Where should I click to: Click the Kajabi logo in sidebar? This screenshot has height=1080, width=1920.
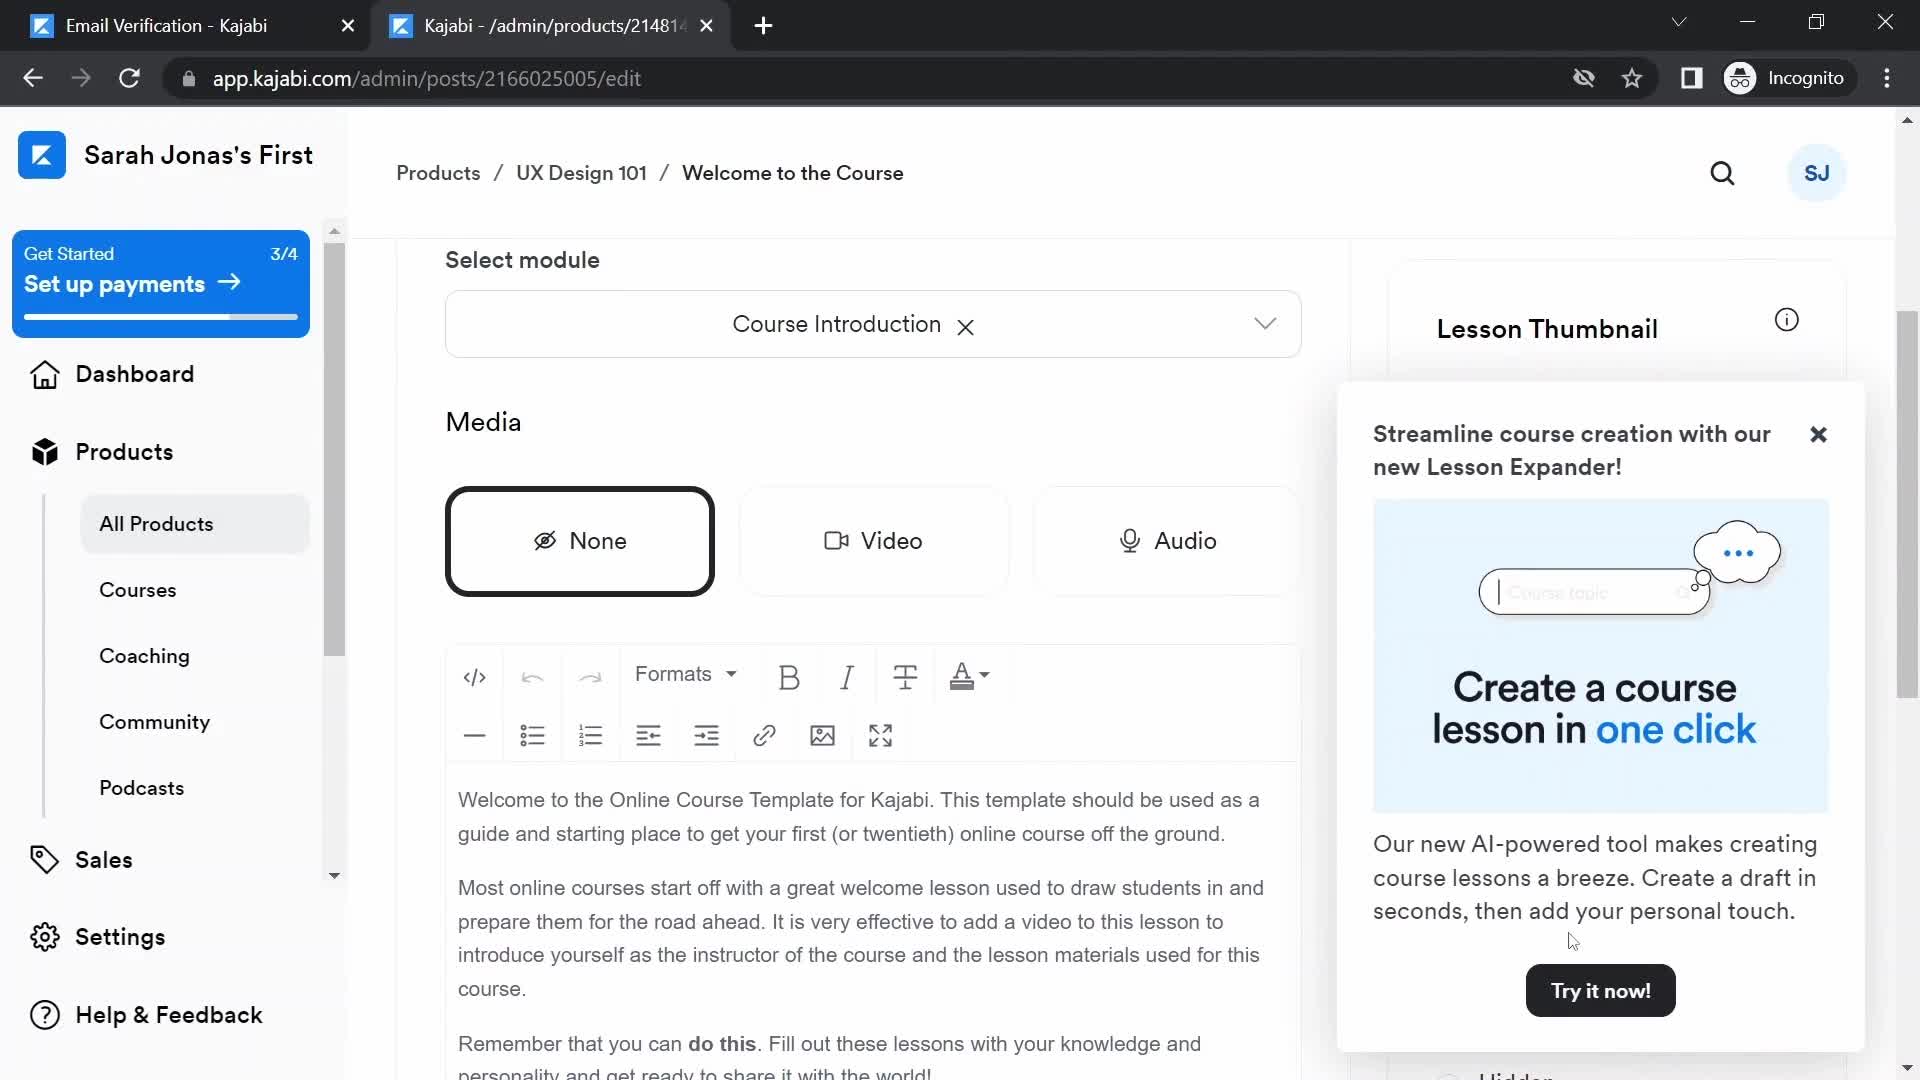click(42, 155)
